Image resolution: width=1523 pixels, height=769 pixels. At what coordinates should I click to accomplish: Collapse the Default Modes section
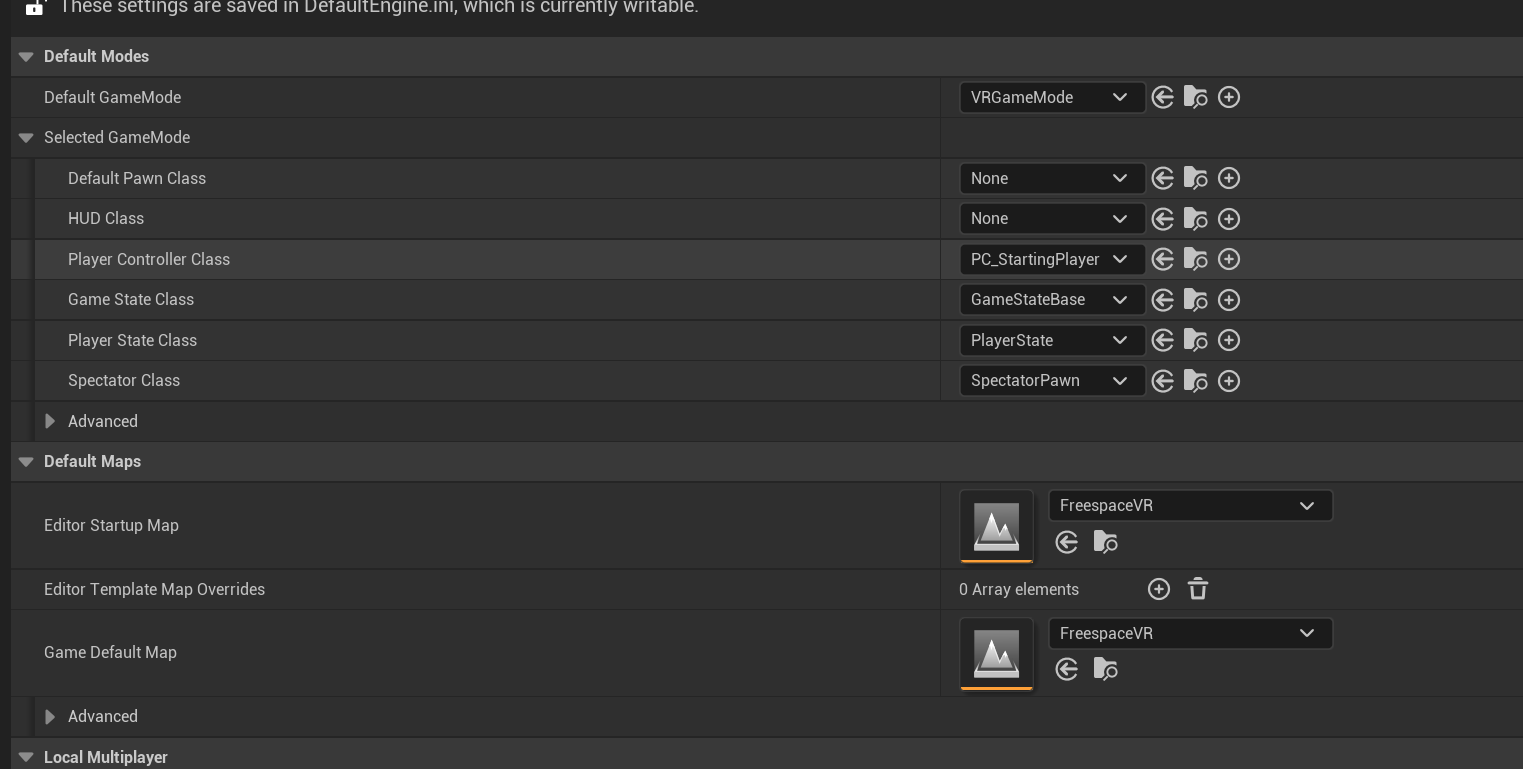tap(26, 57)
